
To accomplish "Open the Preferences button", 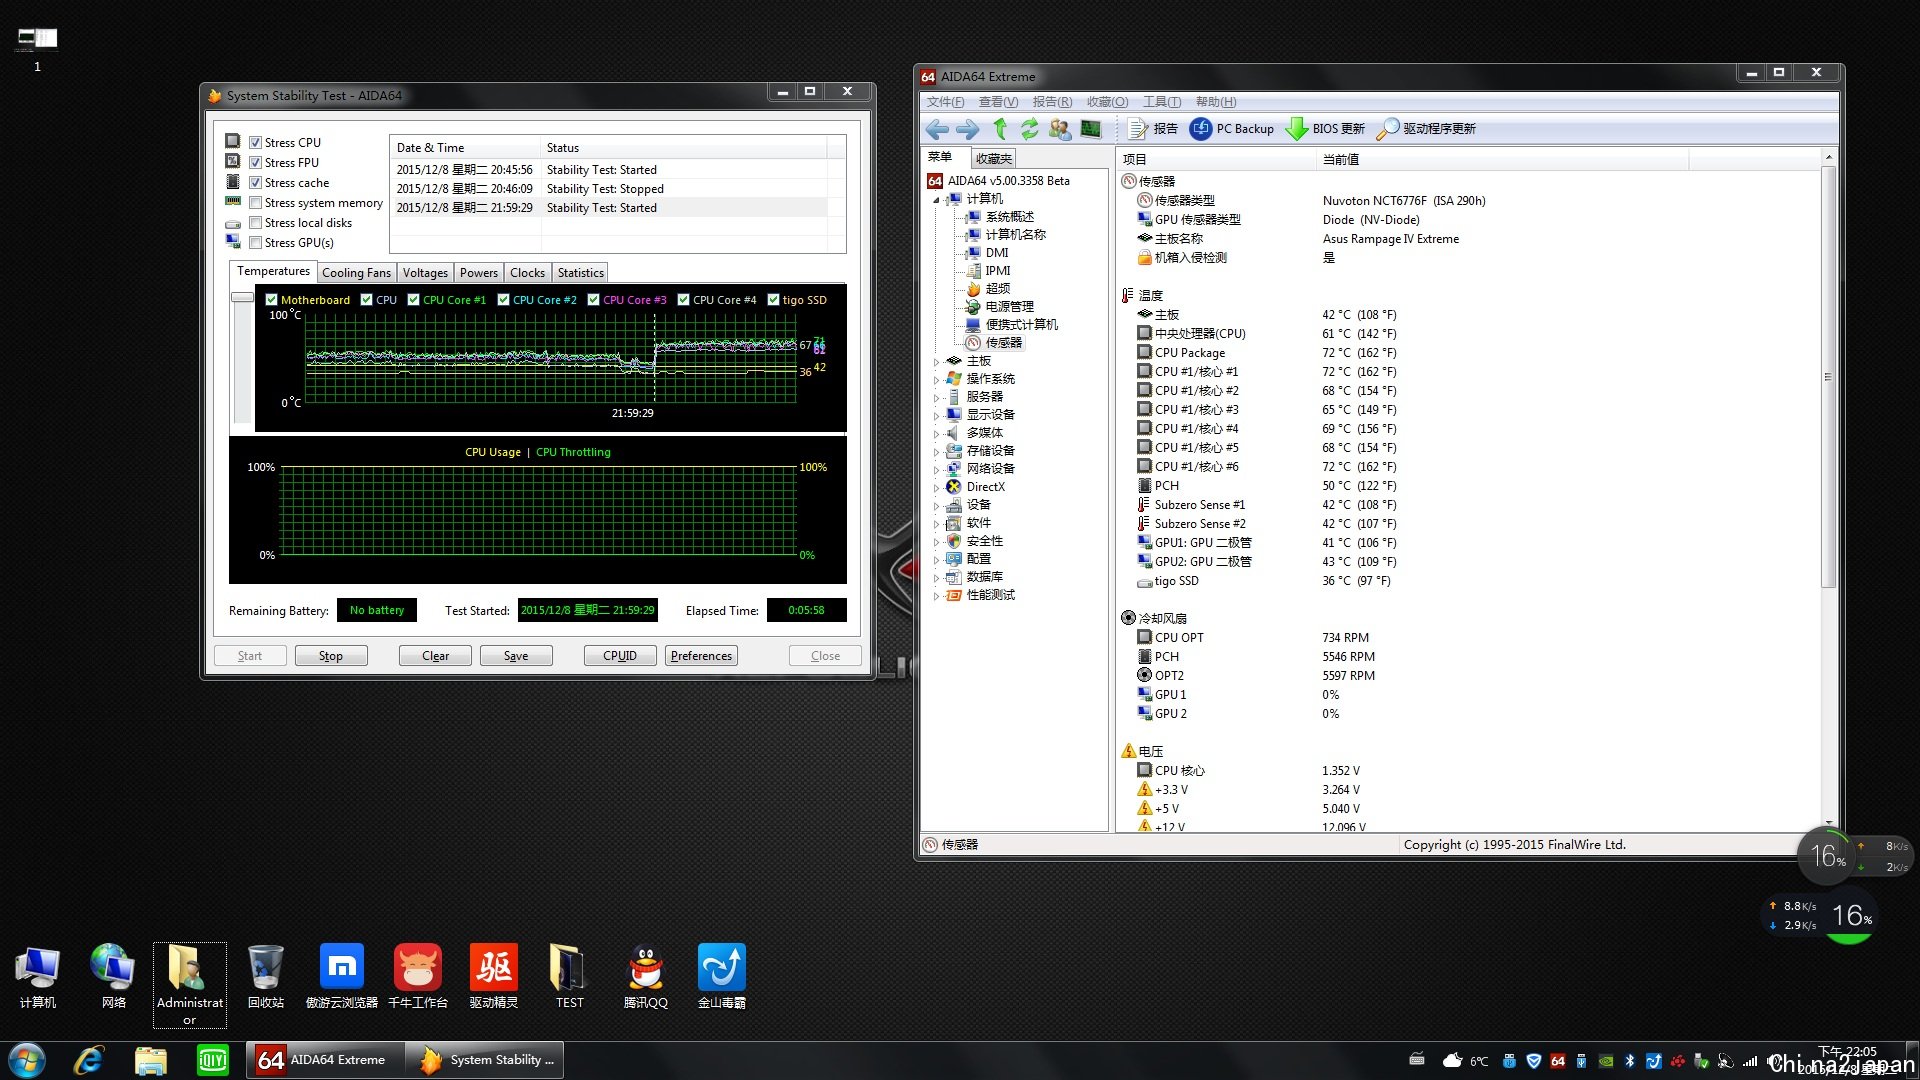I will pos(701,656).
